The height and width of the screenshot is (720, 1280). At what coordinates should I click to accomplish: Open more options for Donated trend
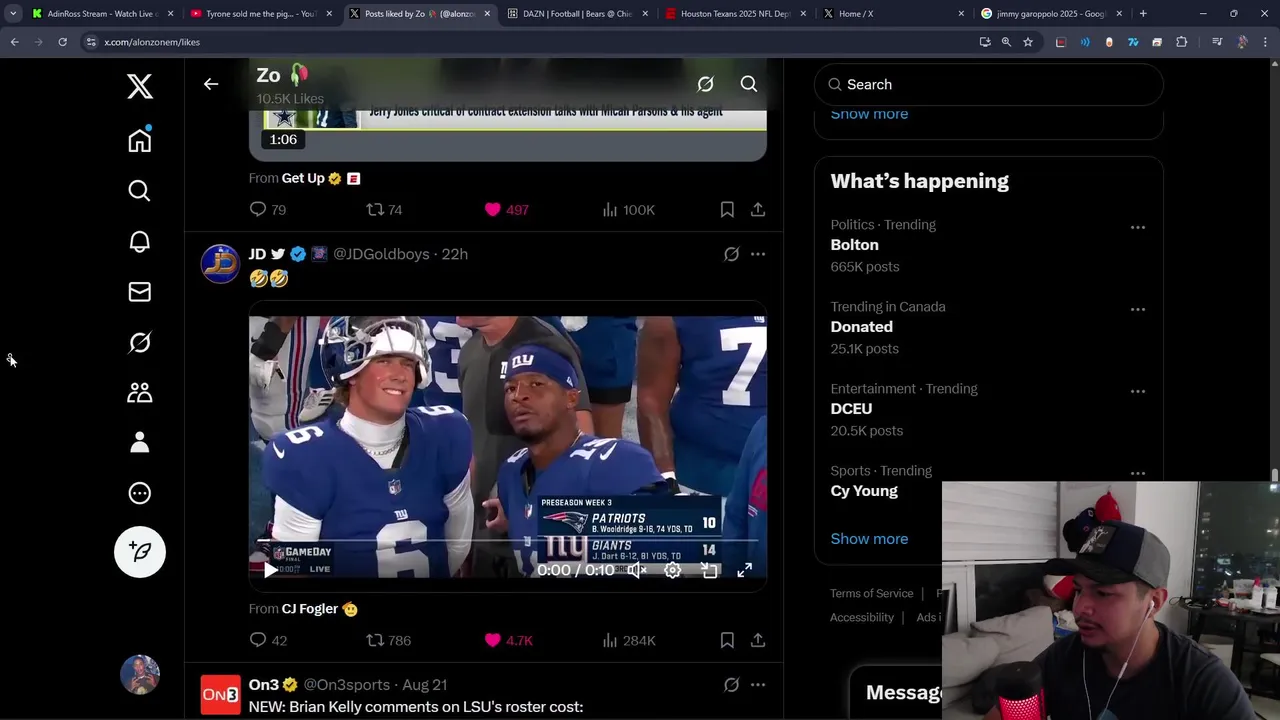[1138, 309]
